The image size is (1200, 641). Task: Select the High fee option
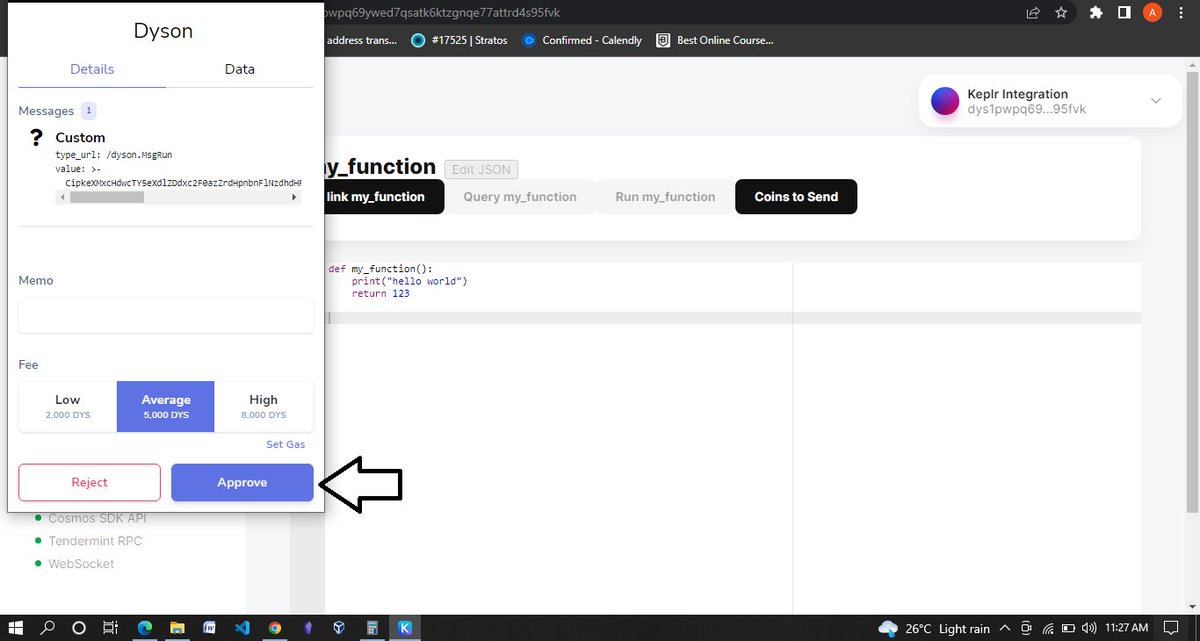tap(264, 406)
